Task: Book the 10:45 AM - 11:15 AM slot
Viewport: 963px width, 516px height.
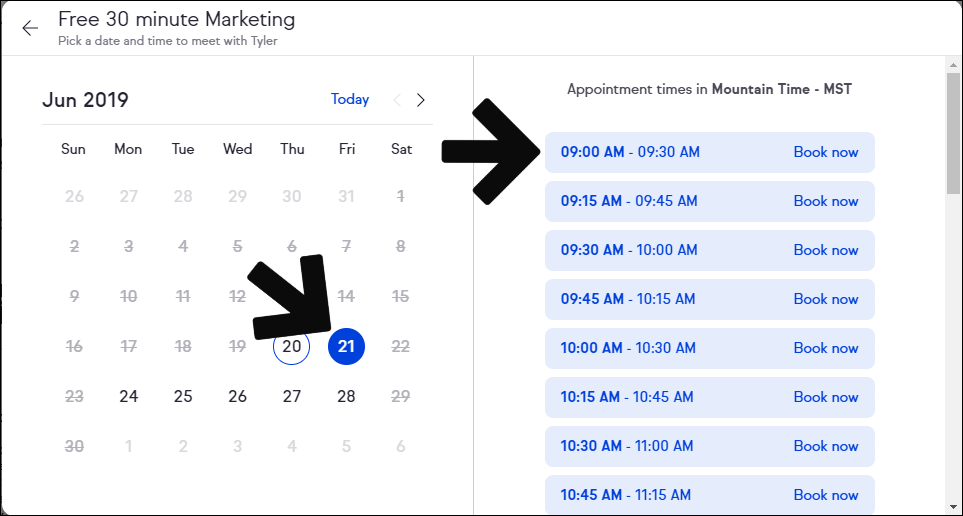Action: click(709, 494)
